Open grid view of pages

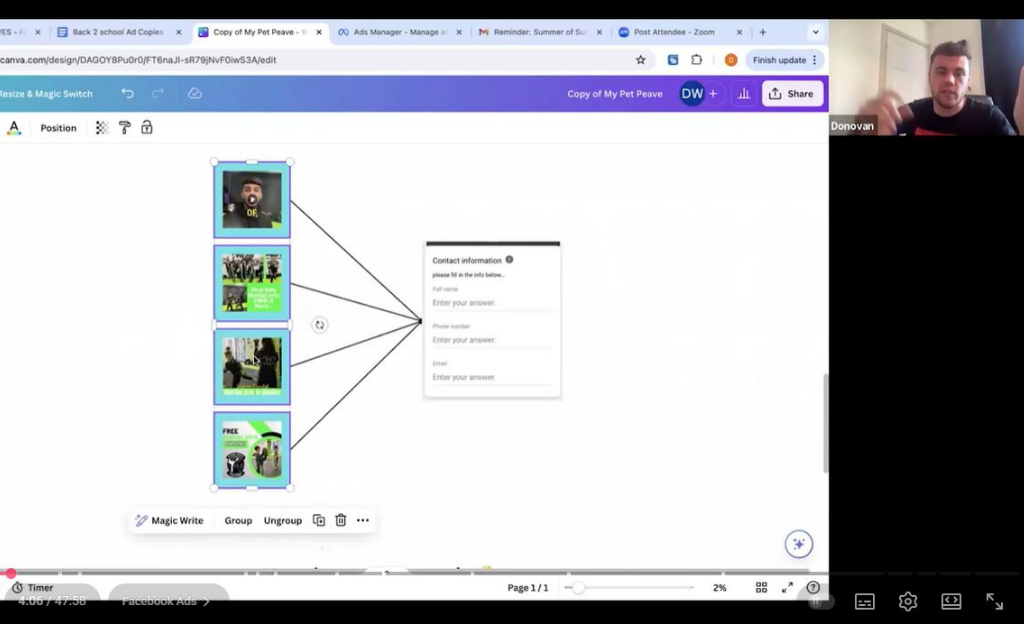tap(761, 588)
